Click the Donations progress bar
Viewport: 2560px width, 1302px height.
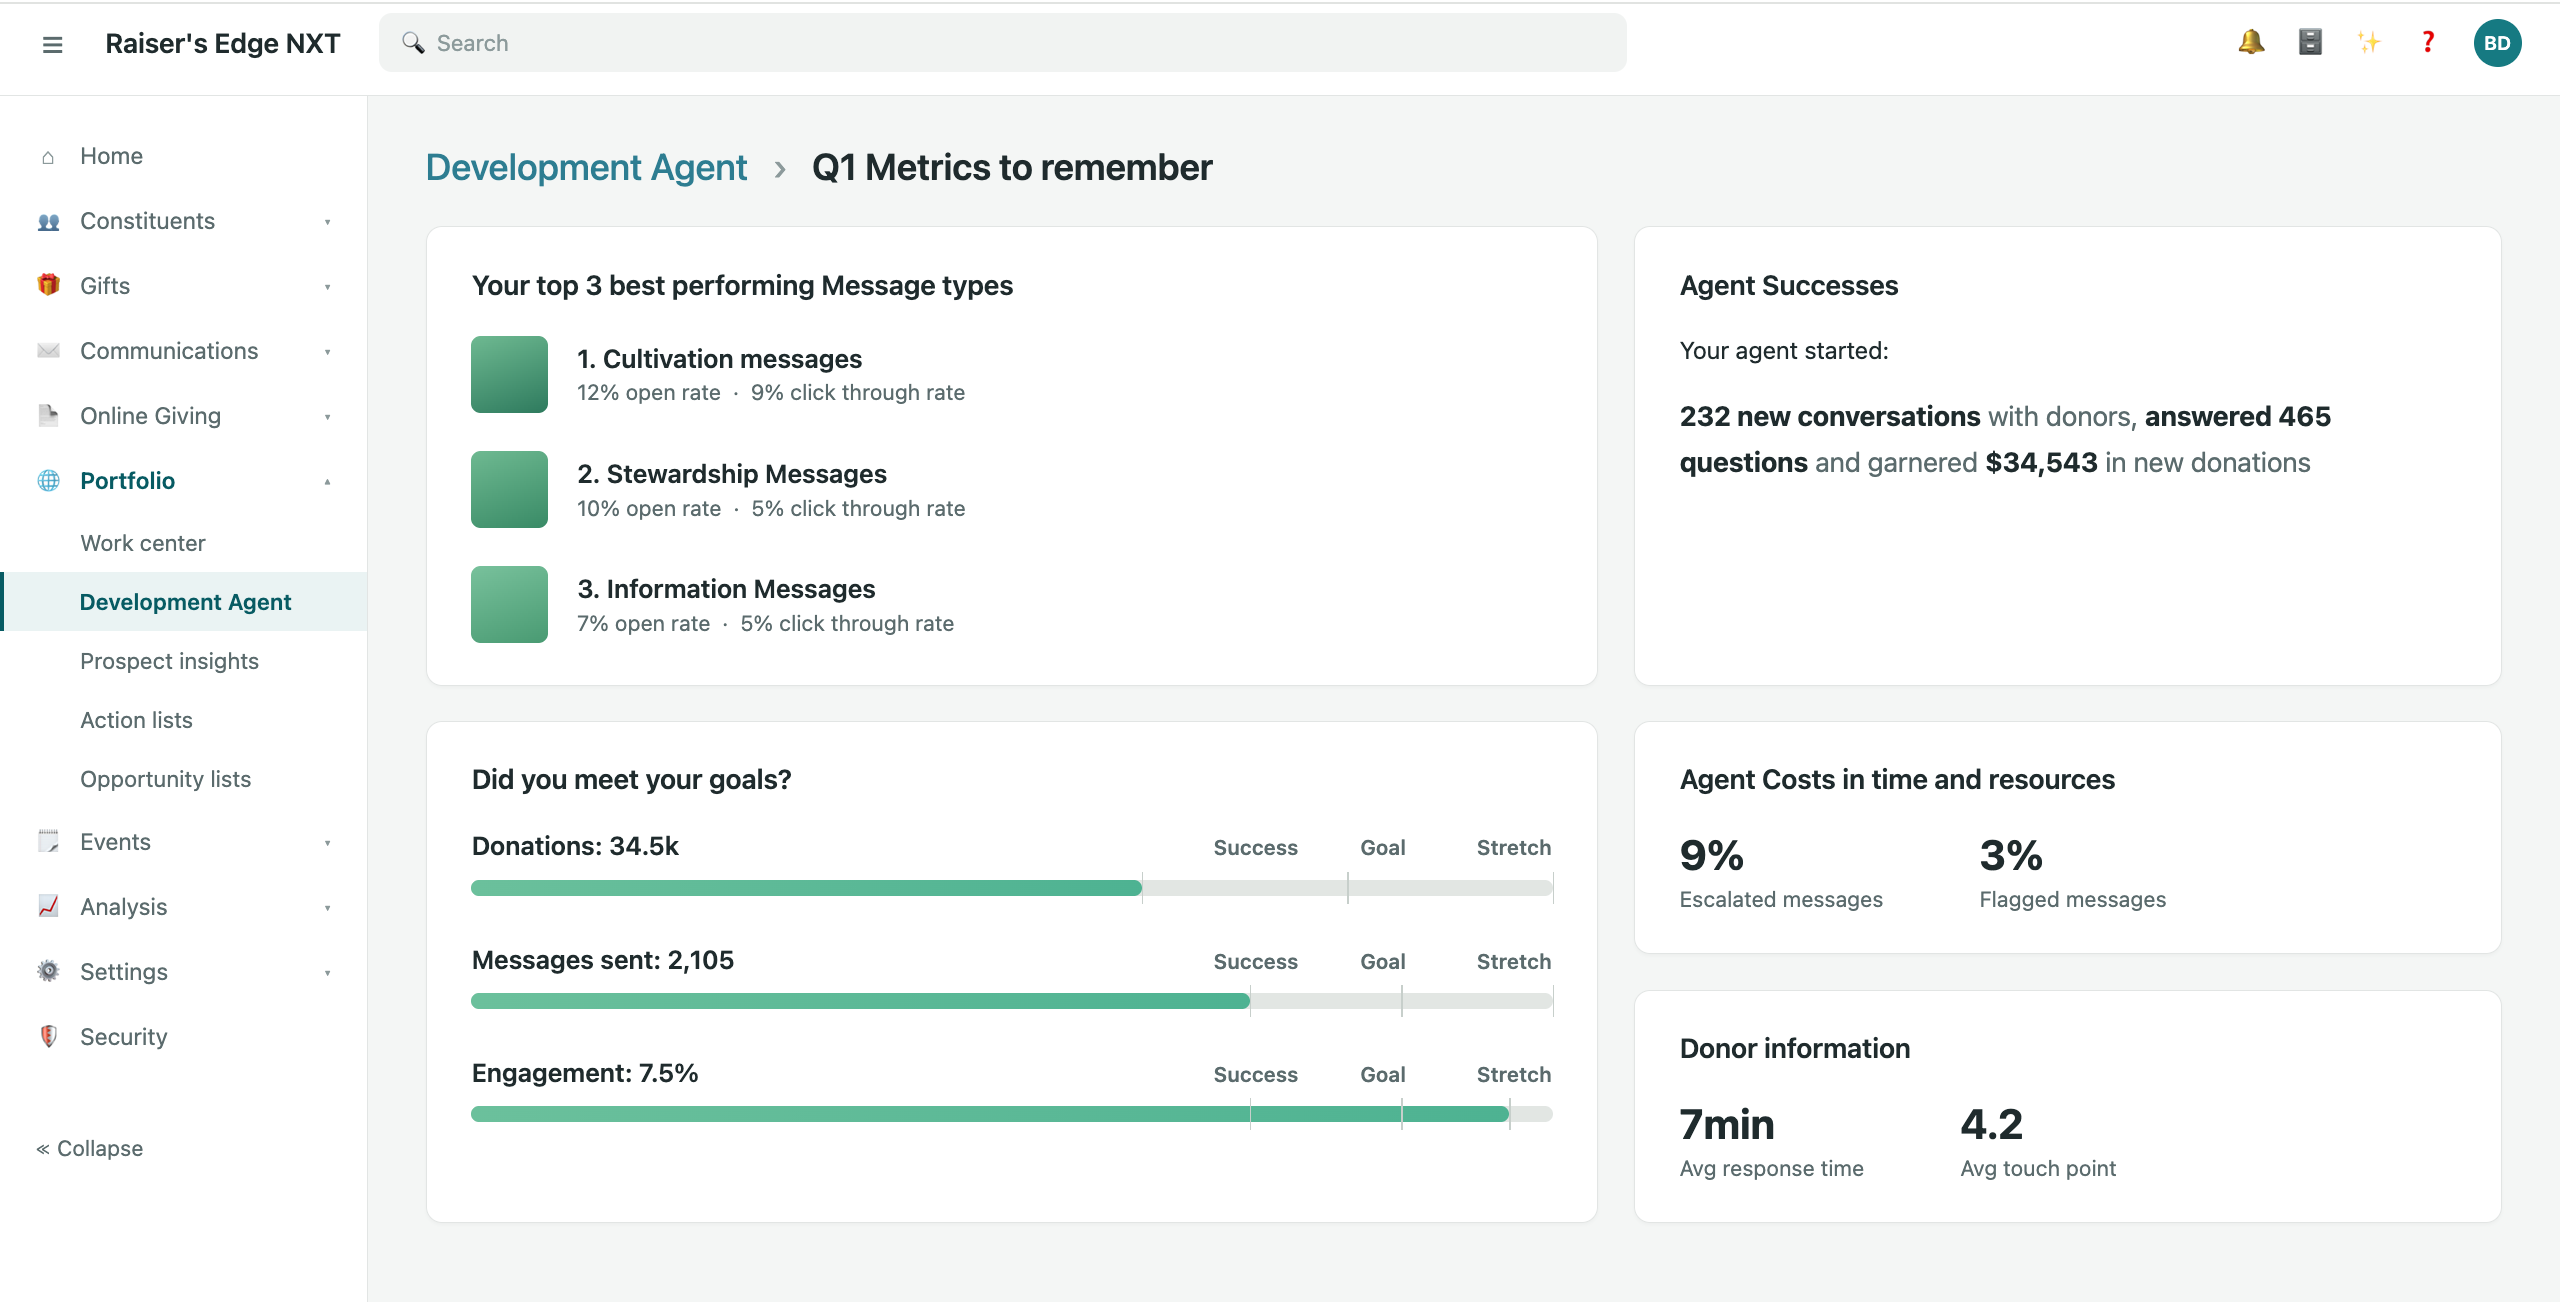[1011, 888]
